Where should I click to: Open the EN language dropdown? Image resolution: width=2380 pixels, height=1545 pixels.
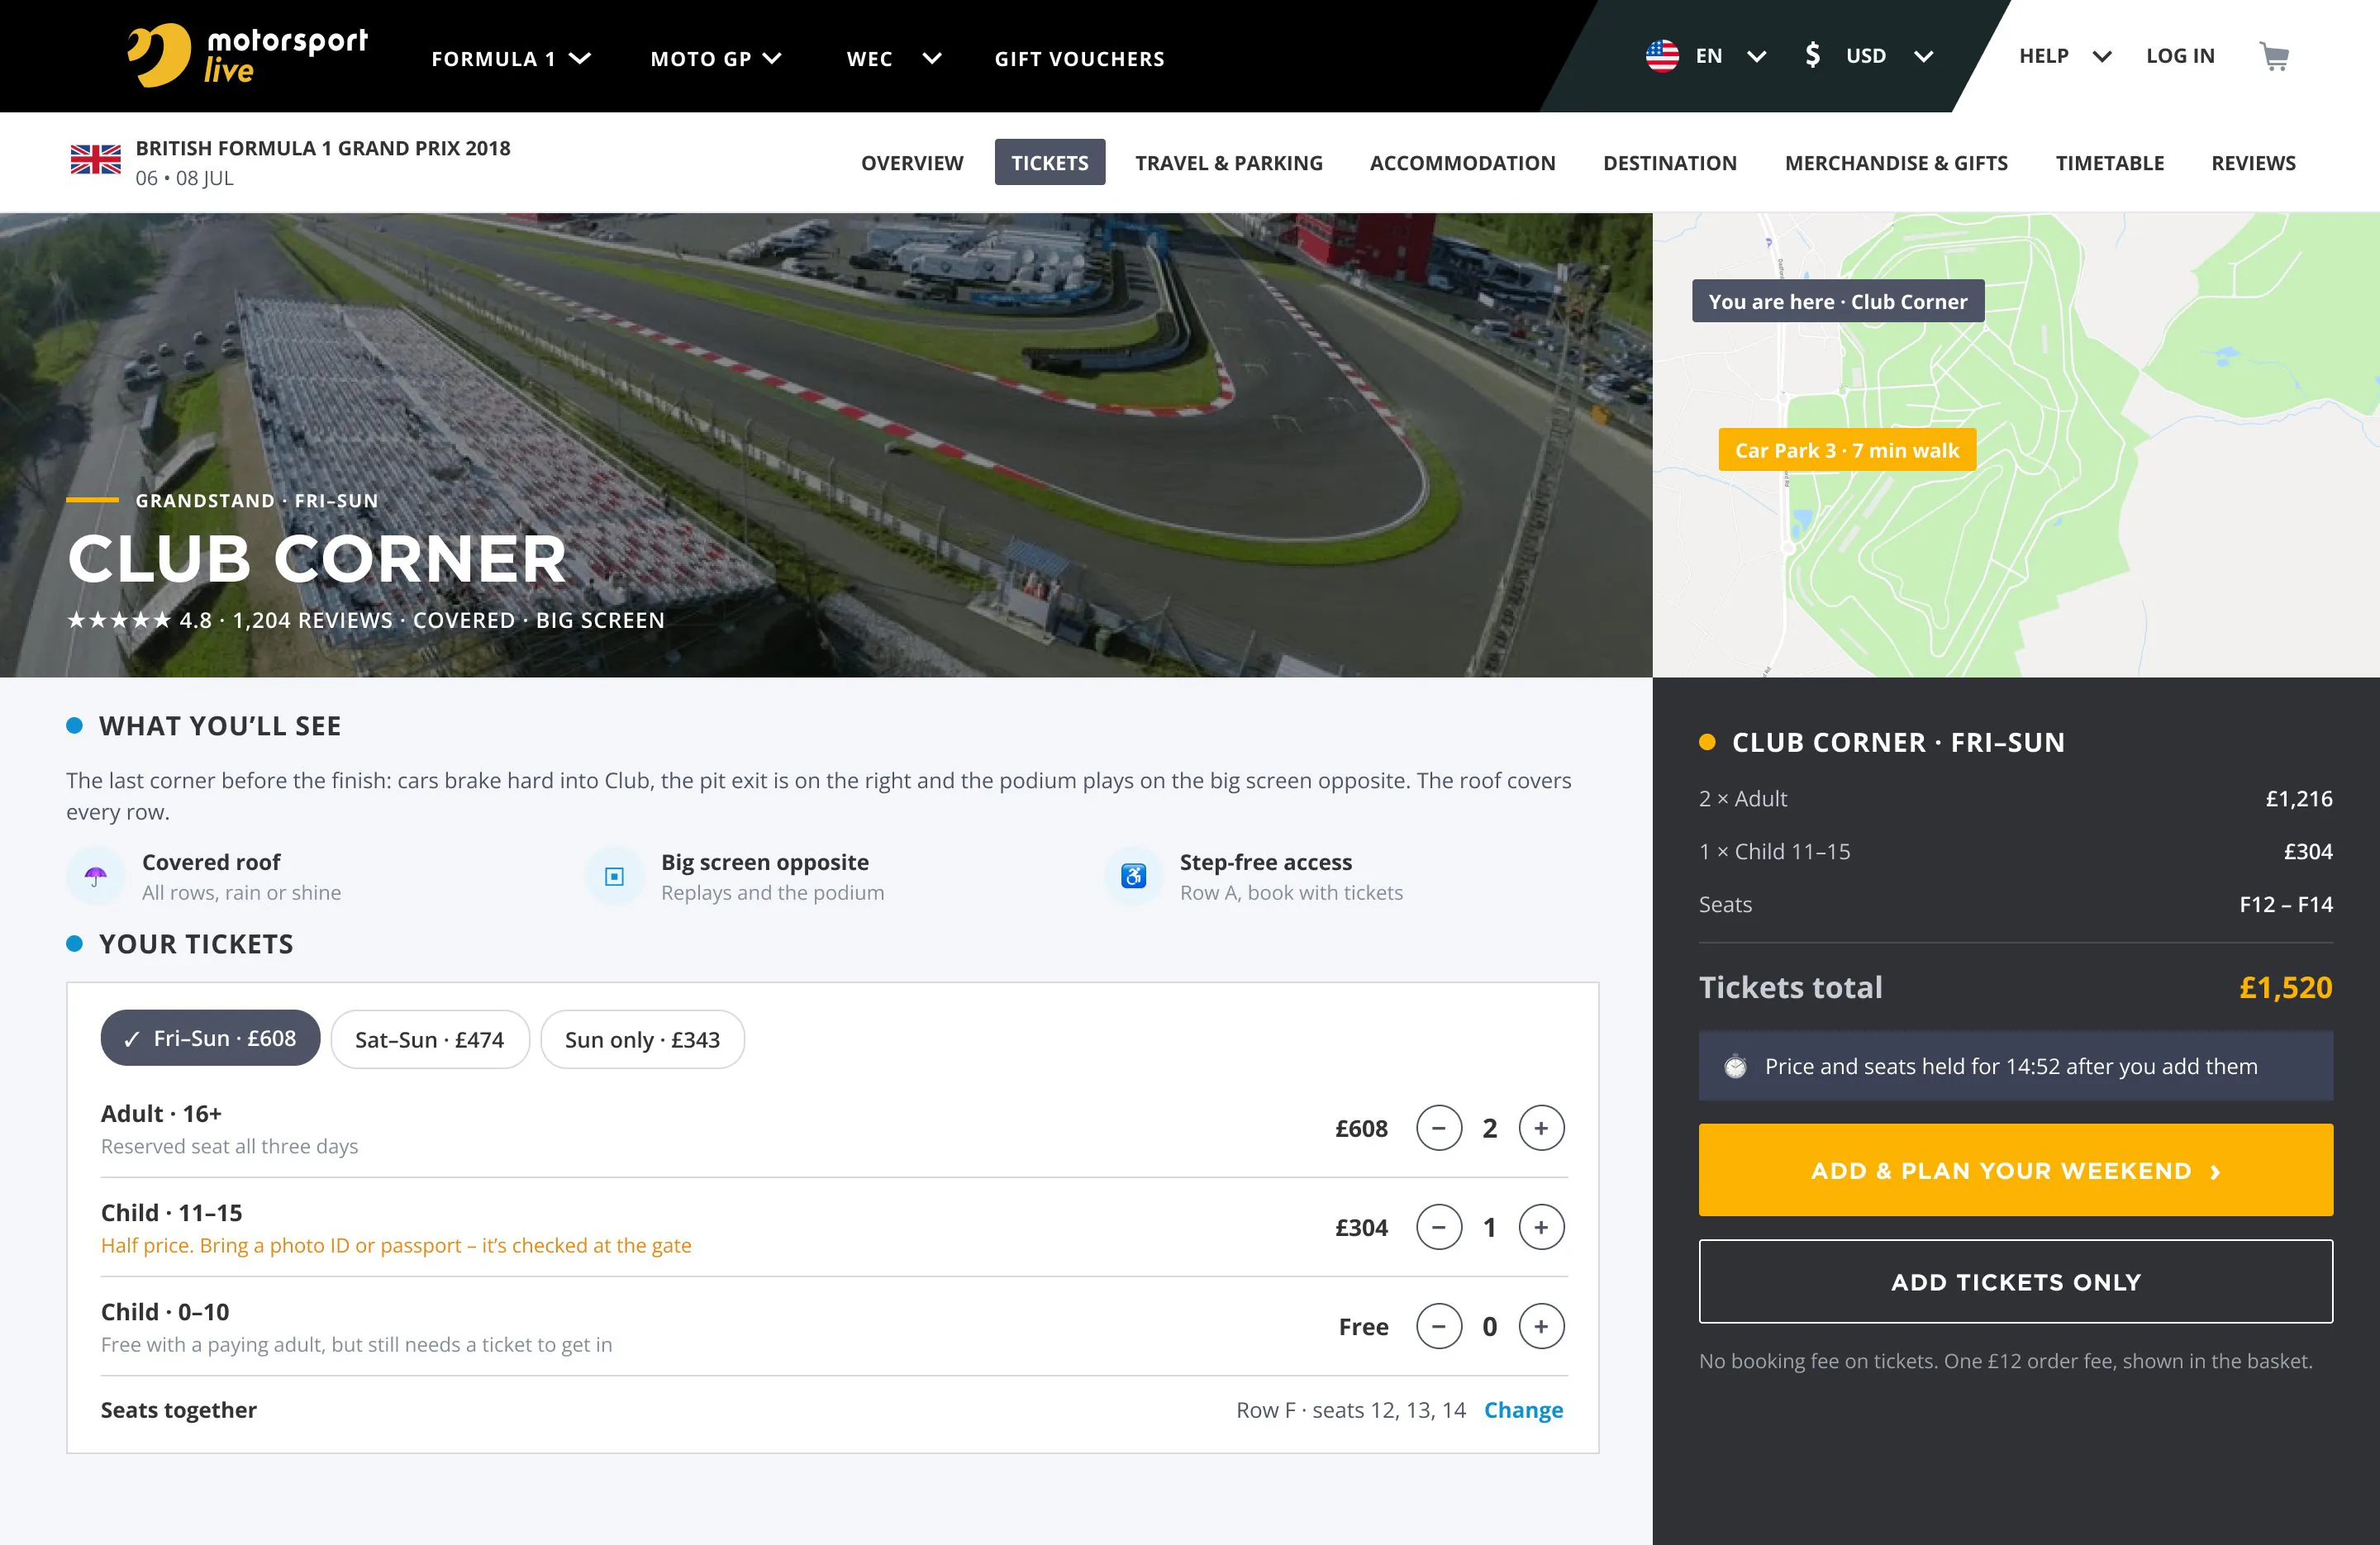(x=1730, y=56)
